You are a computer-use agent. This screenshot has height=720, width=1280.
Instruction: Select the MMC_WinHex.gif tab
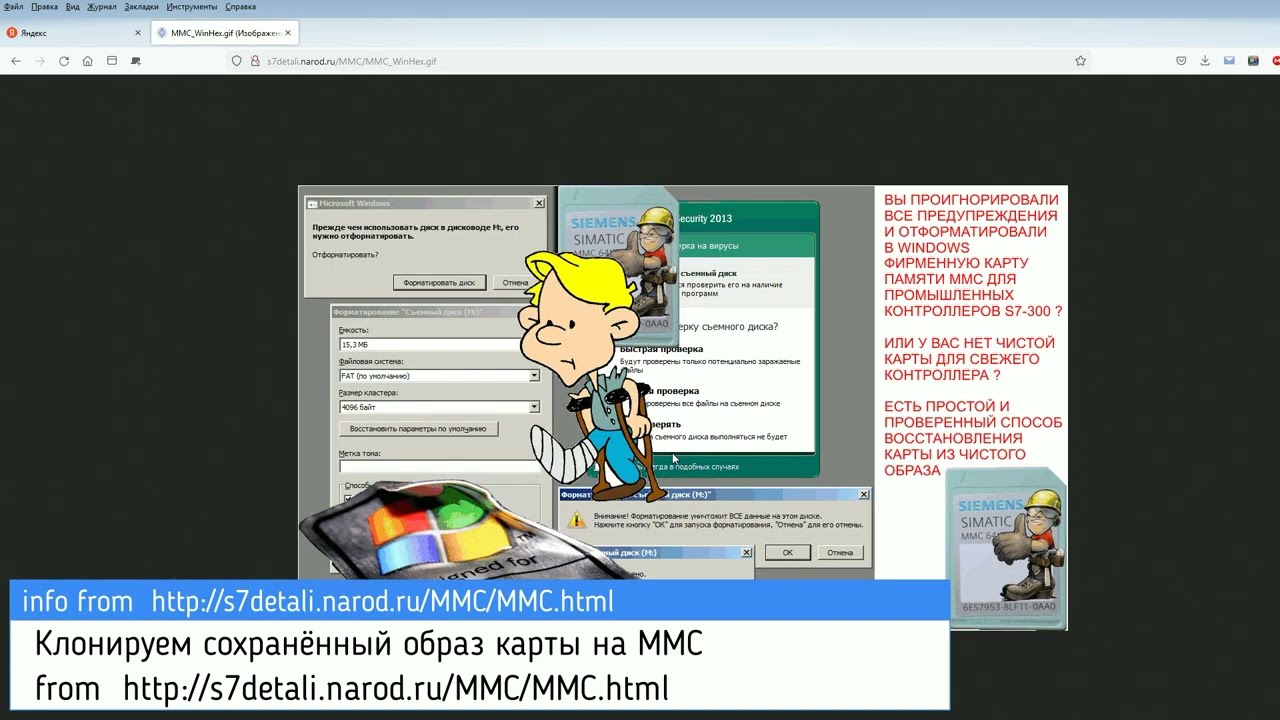pos(224,33)
